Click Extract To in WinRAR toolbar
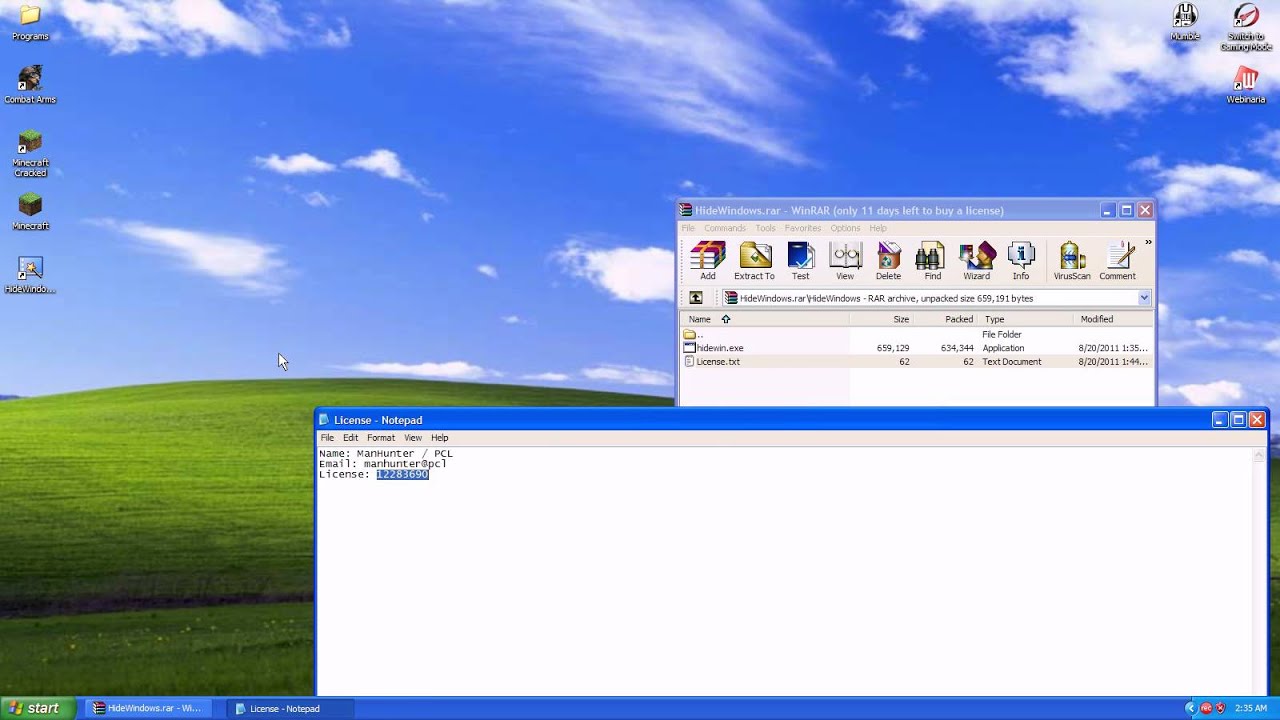 754,261
